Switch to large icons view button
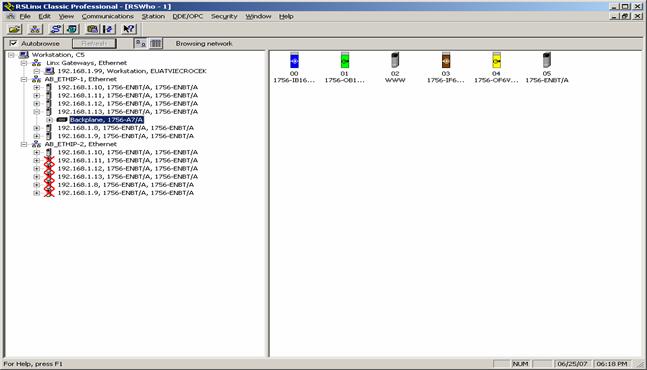This screenshot has height=370, width=647. pos(141,43)
